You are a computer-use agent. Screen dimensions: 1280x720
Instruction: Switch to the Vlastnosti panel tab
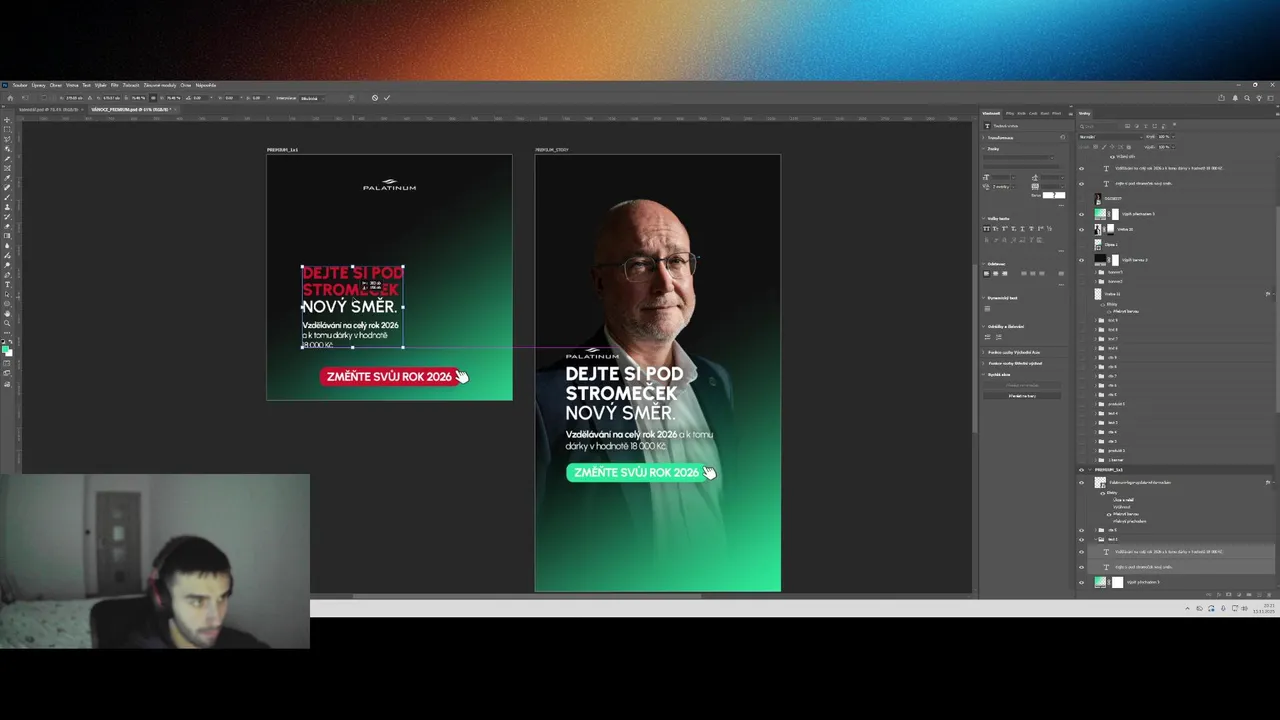tap(991, 113)
